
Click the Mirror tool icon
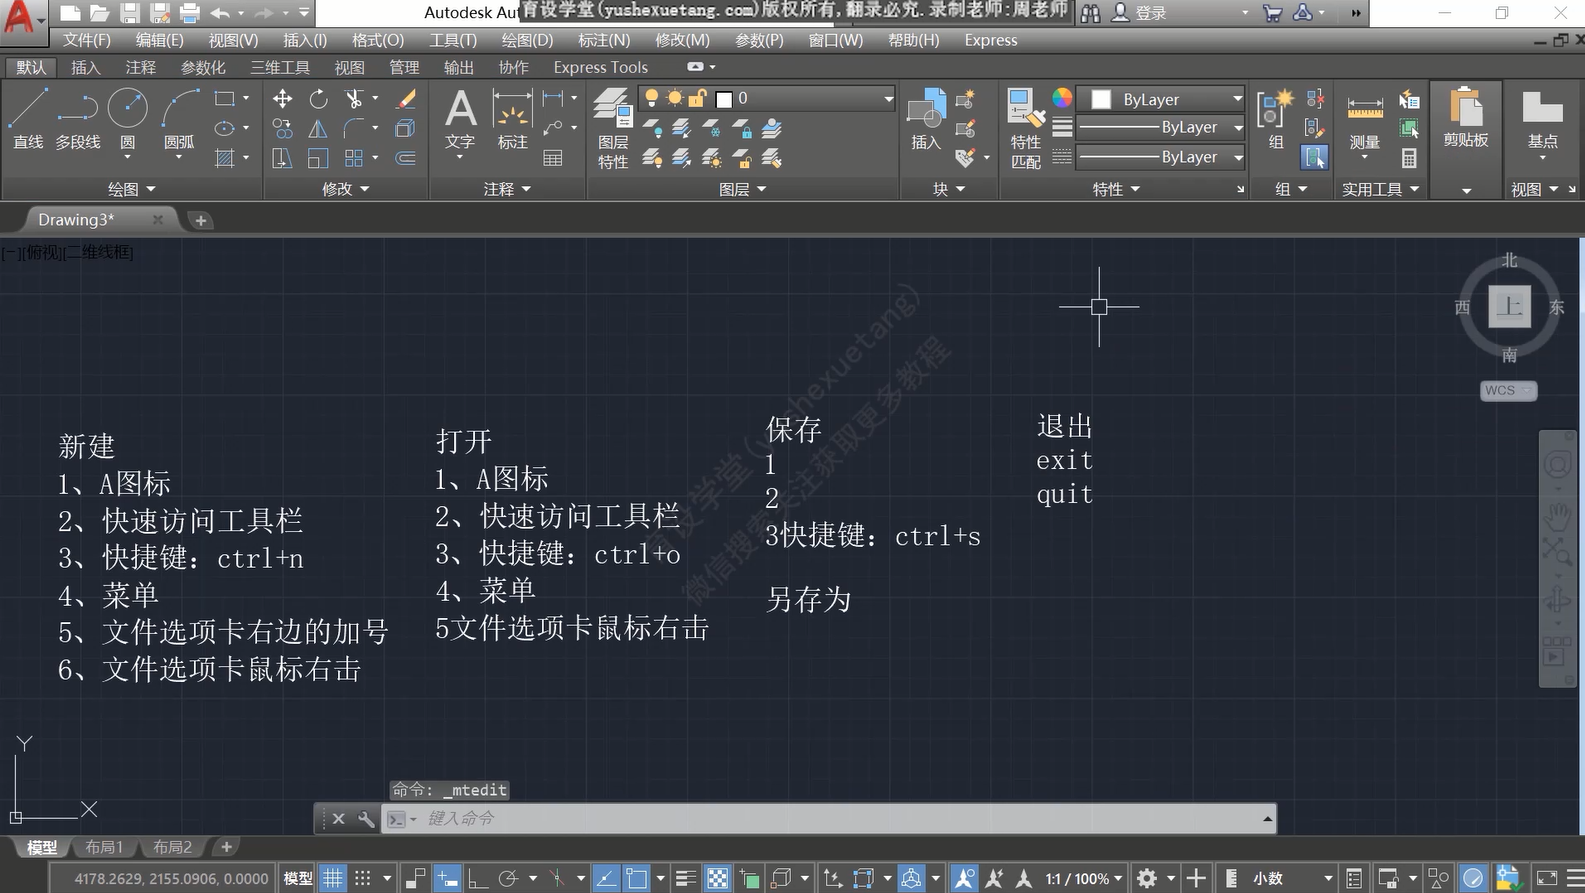click(x=318, y=128)
